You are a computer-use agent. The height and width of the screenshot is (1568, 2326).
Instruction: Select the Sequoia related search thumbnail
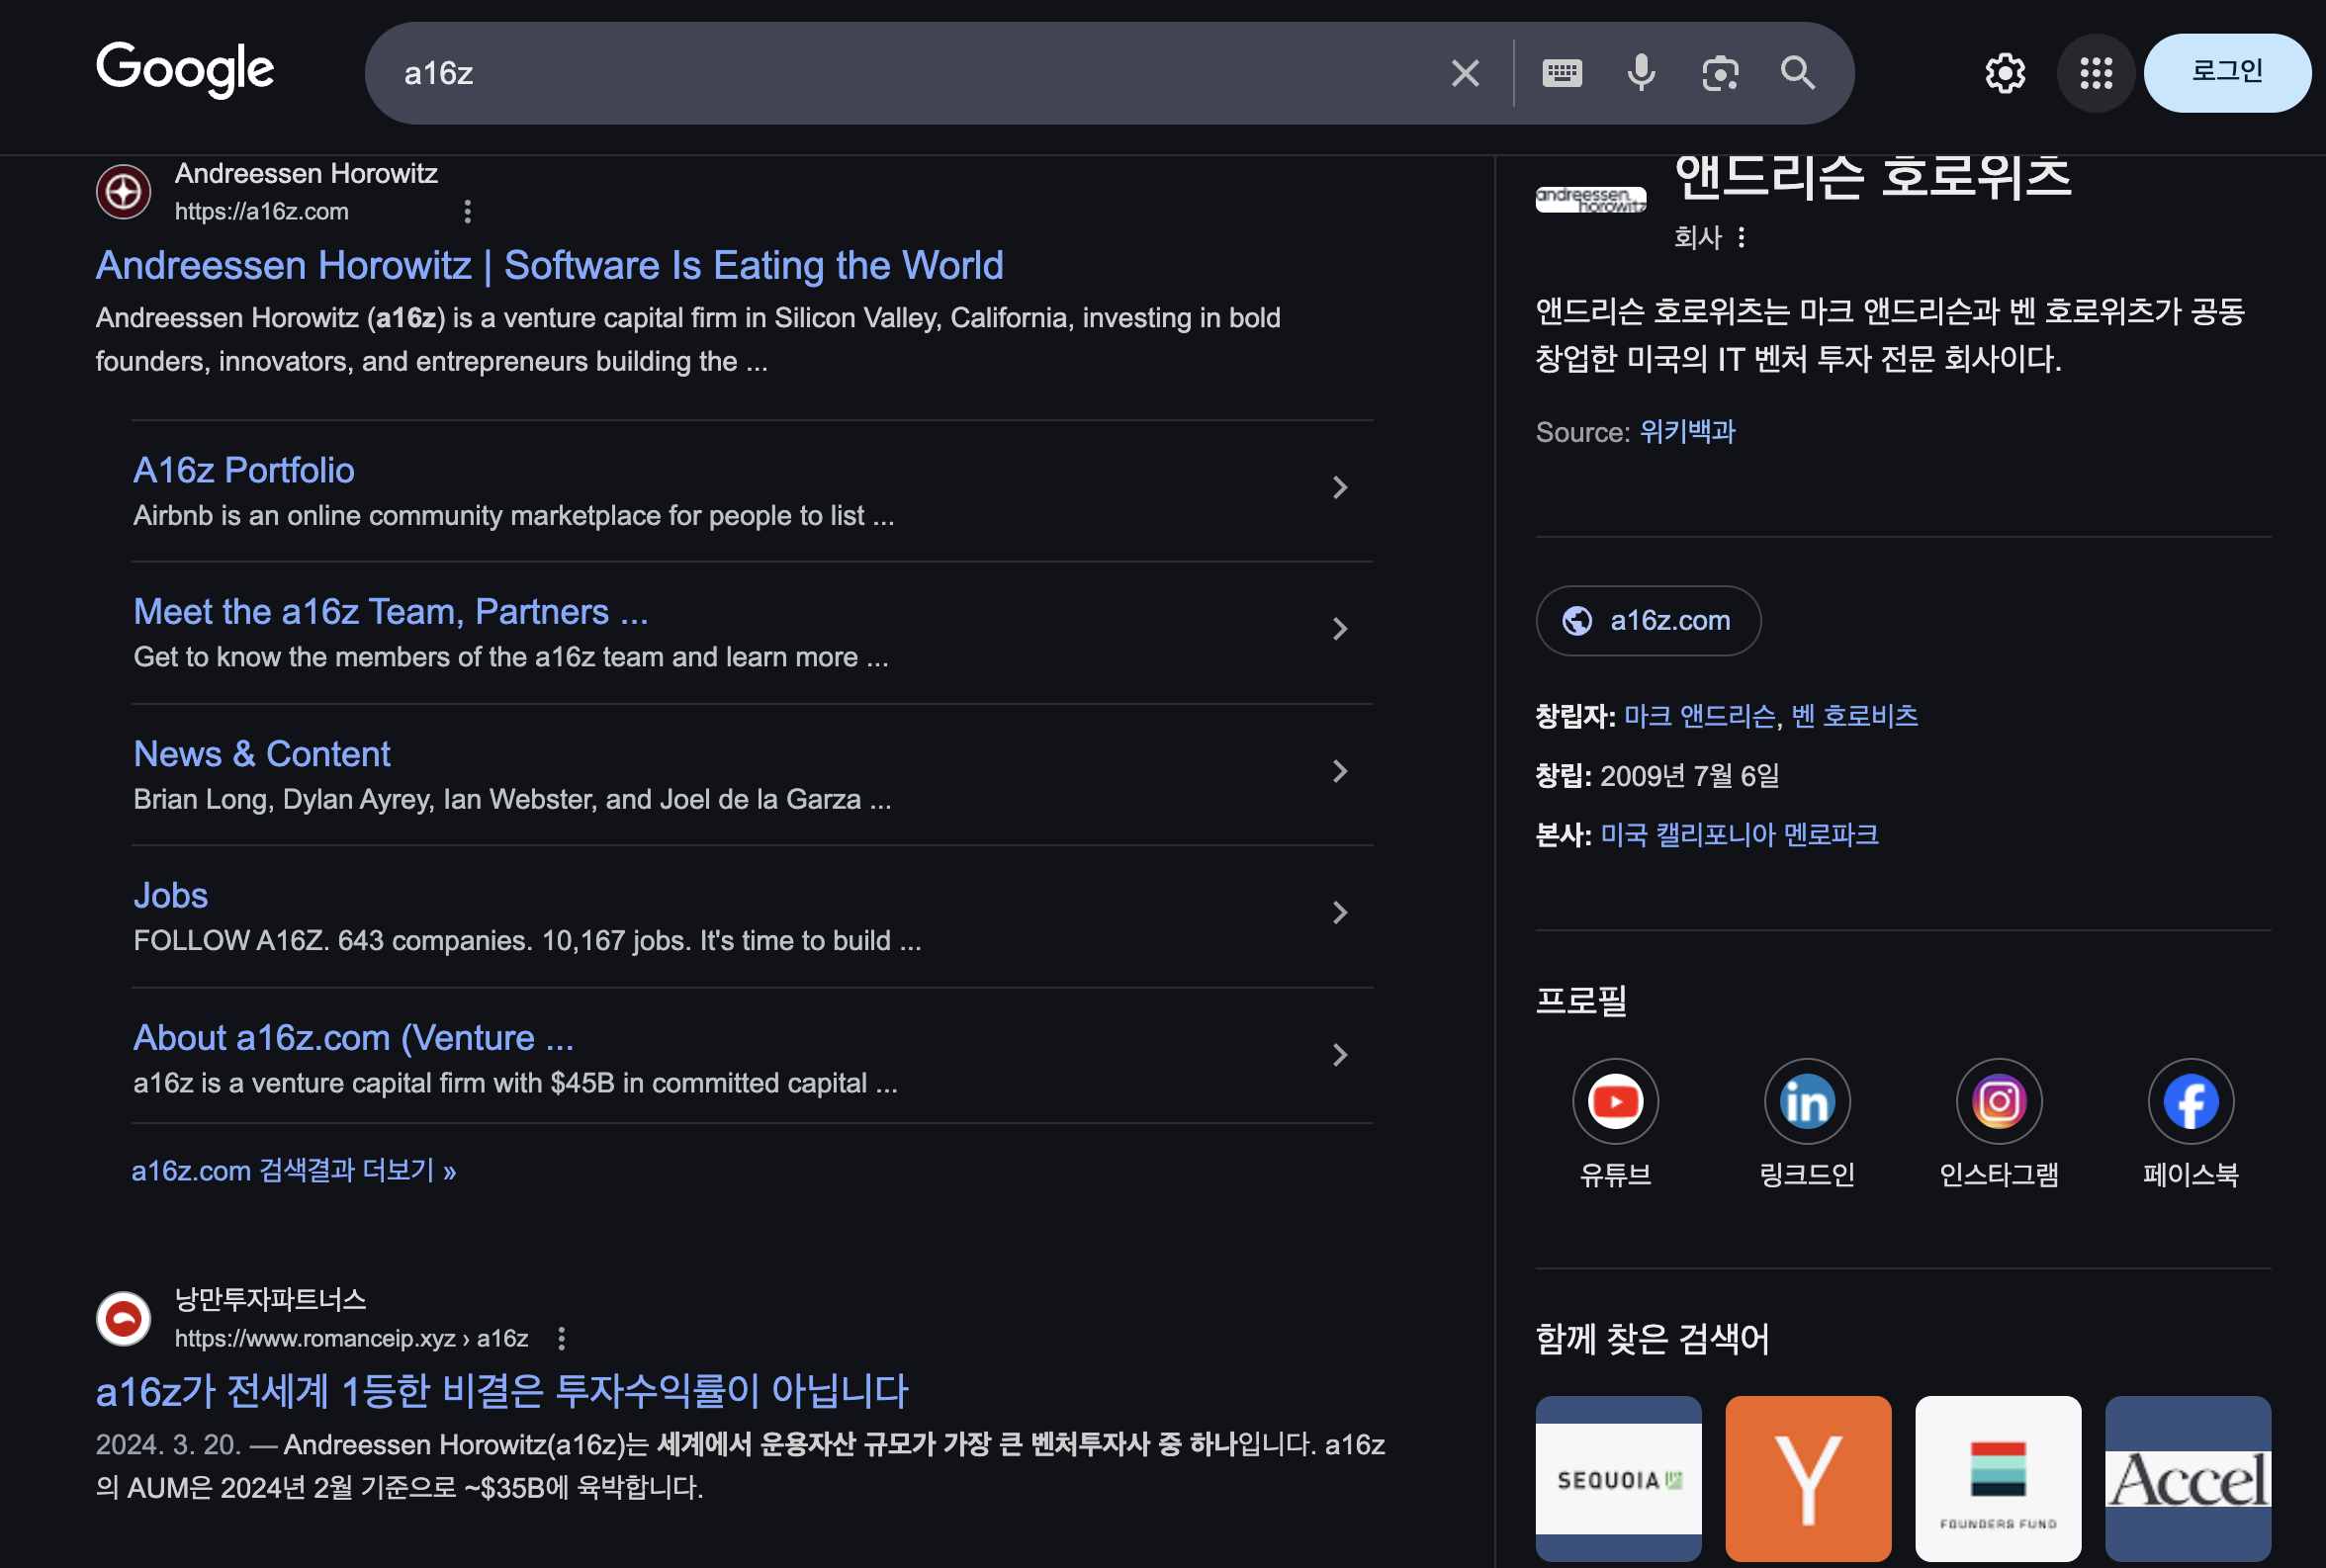tap(1617, 1477)
